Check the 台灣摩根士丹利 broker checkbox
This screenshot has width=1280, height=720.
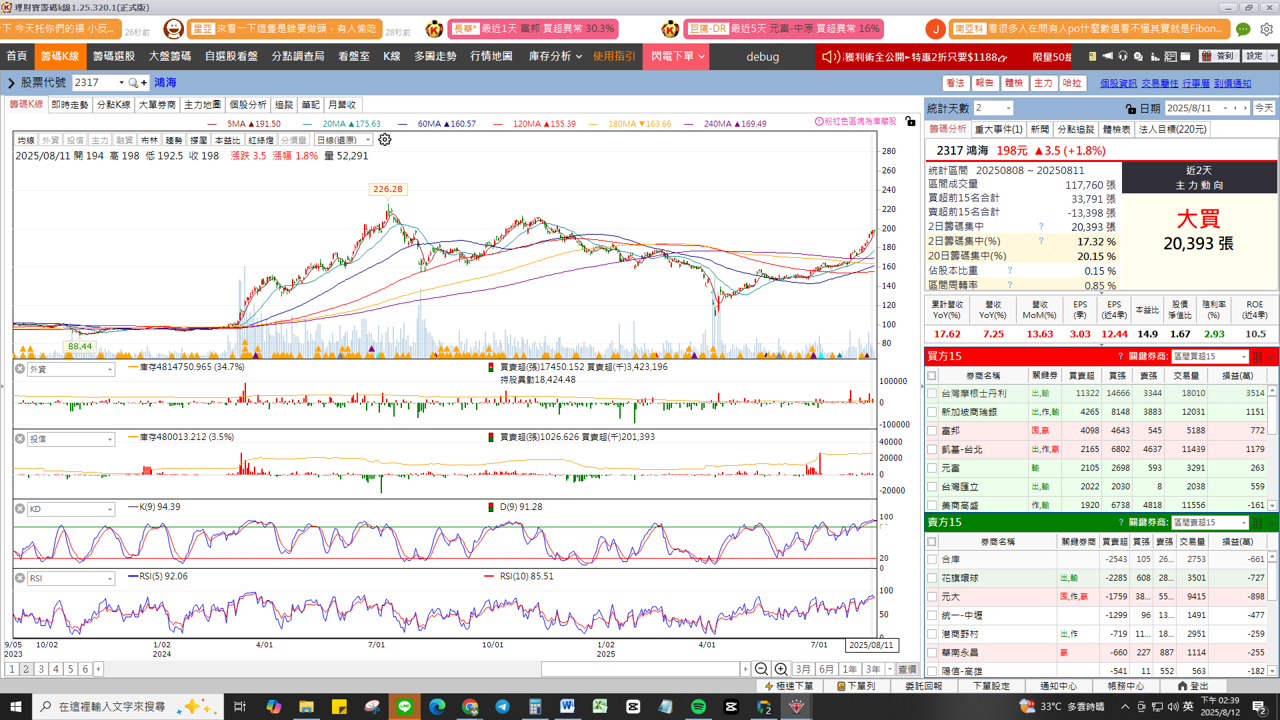[932, 394]
